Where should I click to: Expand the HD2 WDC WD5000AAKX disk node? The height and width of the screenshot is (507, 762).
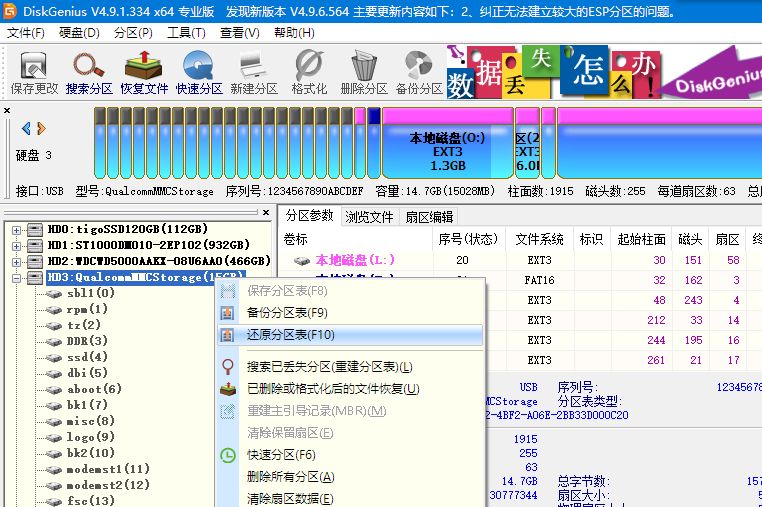click(x=17, y=262)
